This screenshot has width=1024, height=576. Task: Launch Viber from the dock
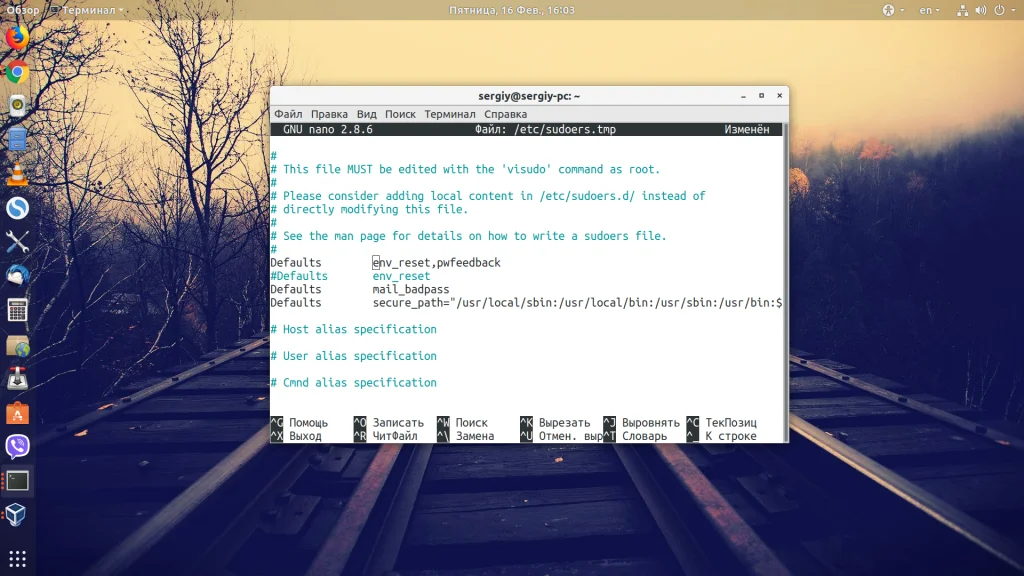17,447
